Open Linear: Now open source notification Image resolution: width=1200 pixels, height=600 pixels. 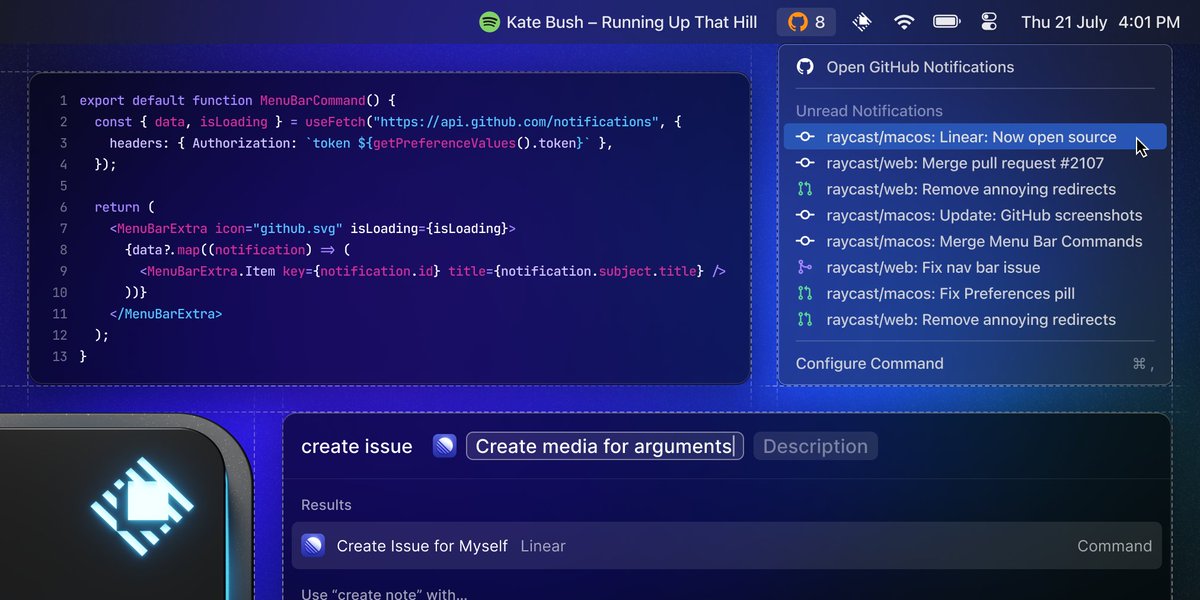pyautogui.click(x=975, y=137)
